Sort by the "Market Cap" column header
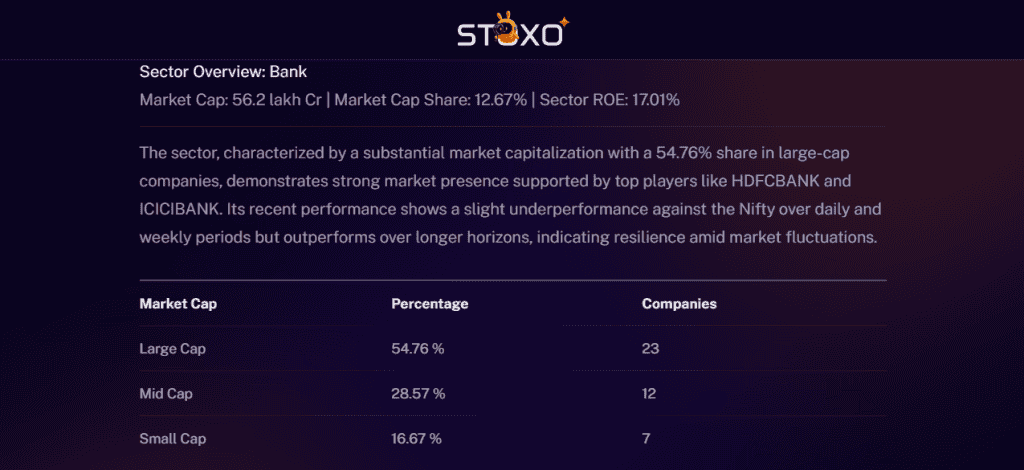Screen dimensions: 1024x470 (x=178, y=304)
